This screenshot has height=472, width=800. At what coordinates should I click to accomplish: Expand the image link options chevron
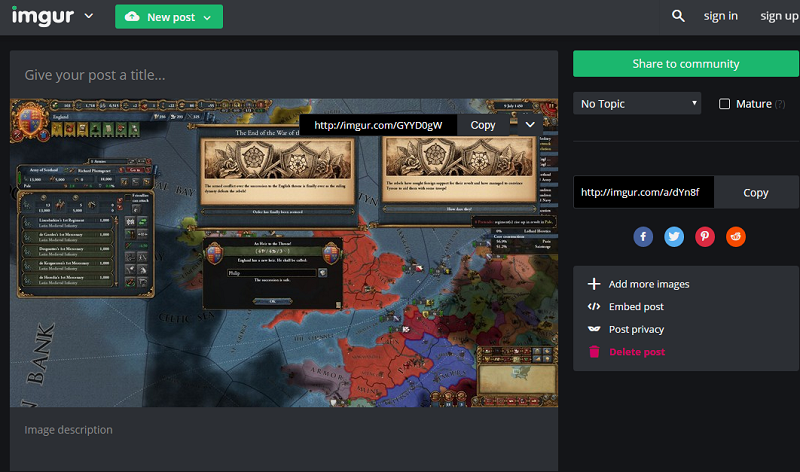click(530, 125)
